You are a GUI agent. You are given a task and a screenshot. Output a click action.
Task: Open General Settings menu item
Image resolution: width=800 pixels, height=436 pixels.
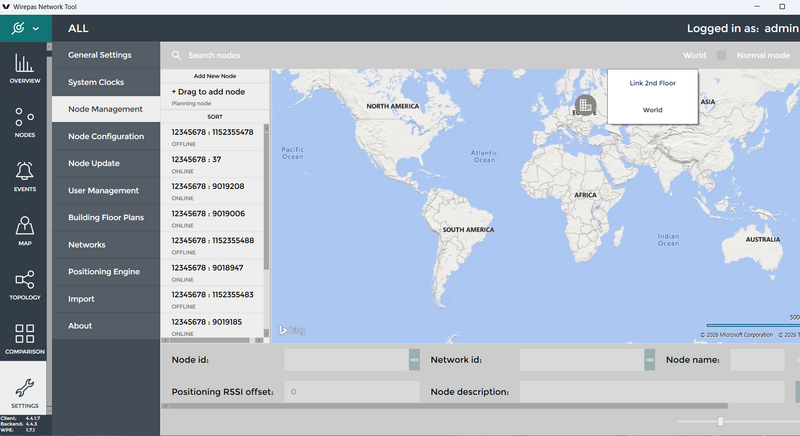pyautogui.click(x=106, y=55)
